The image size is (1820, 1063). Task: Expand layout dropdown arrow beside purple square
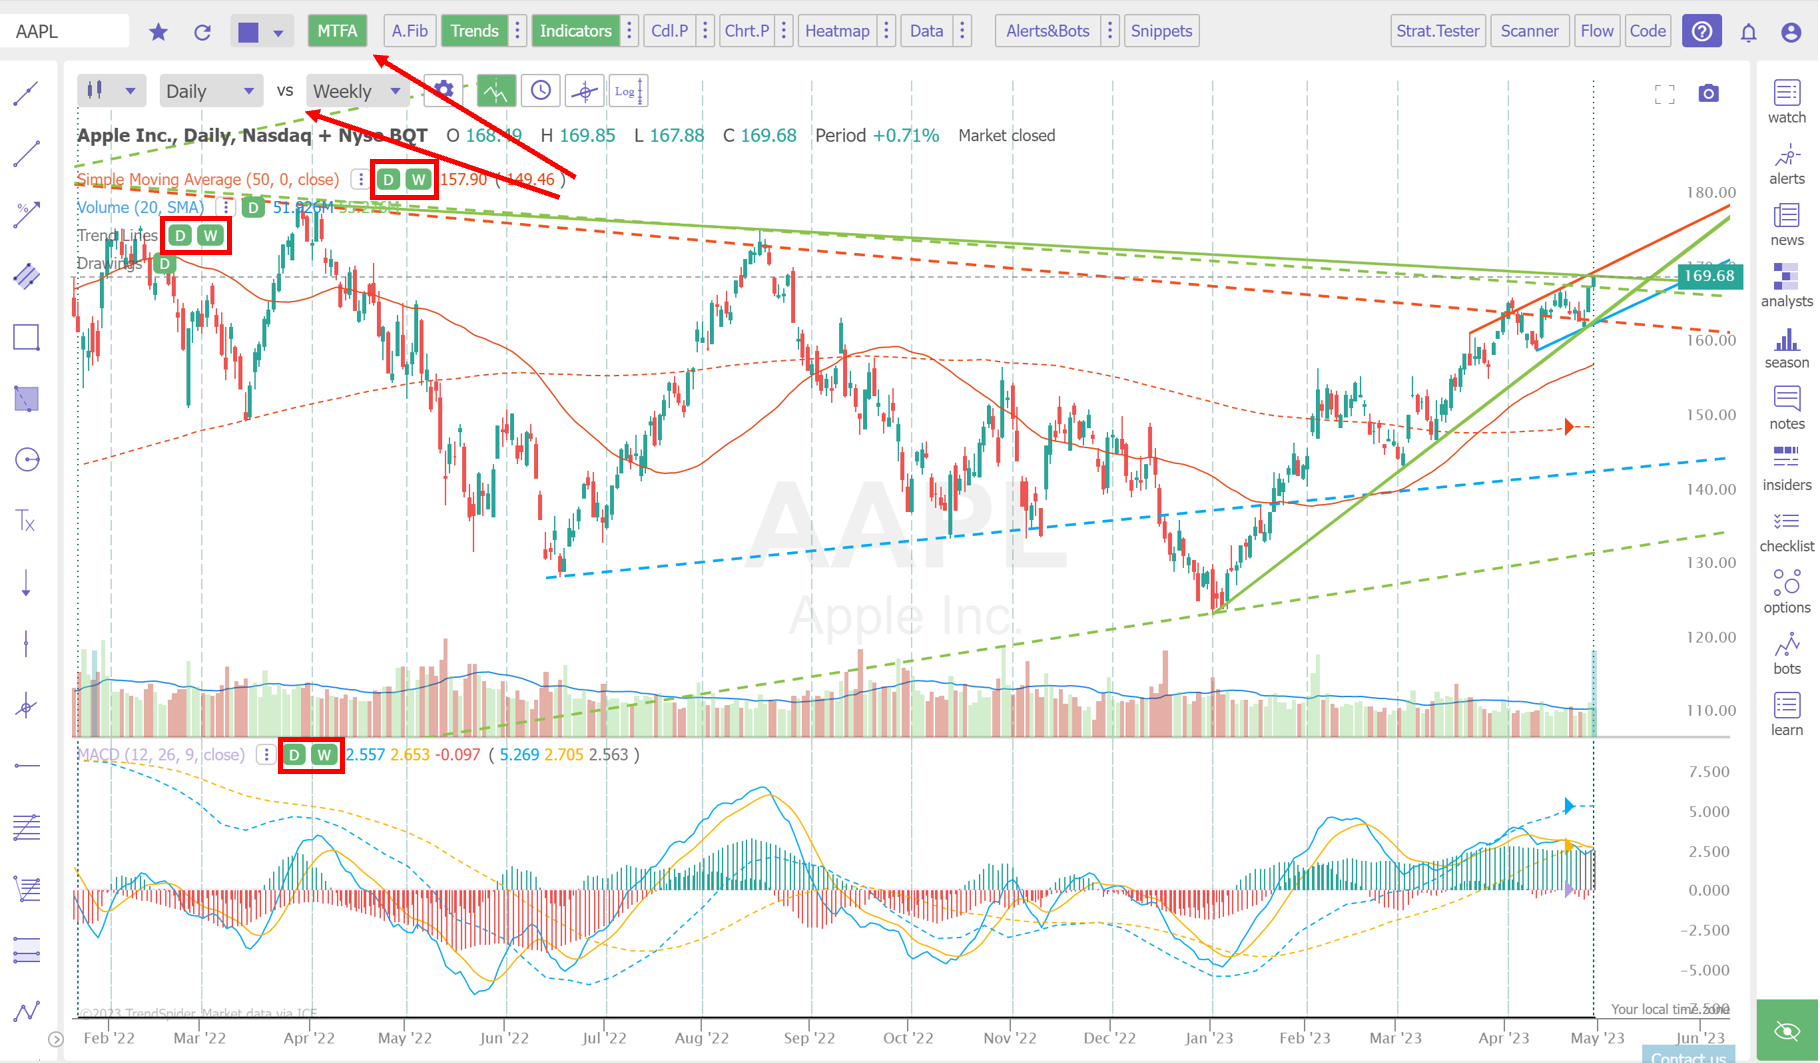(278, 32)
